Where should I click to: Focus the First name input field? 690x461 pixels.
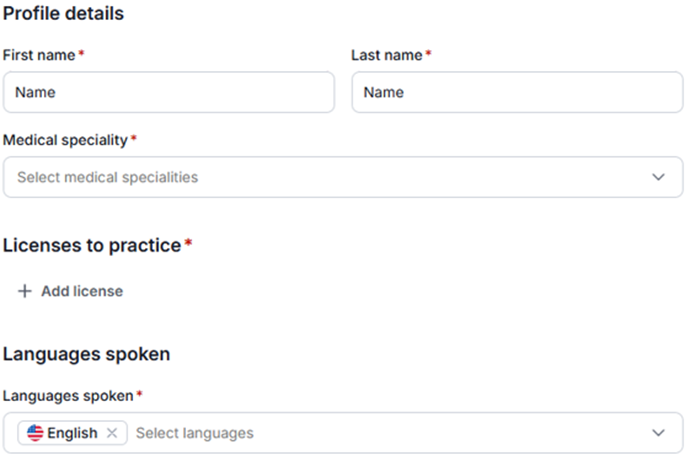[x=169, y=92]
